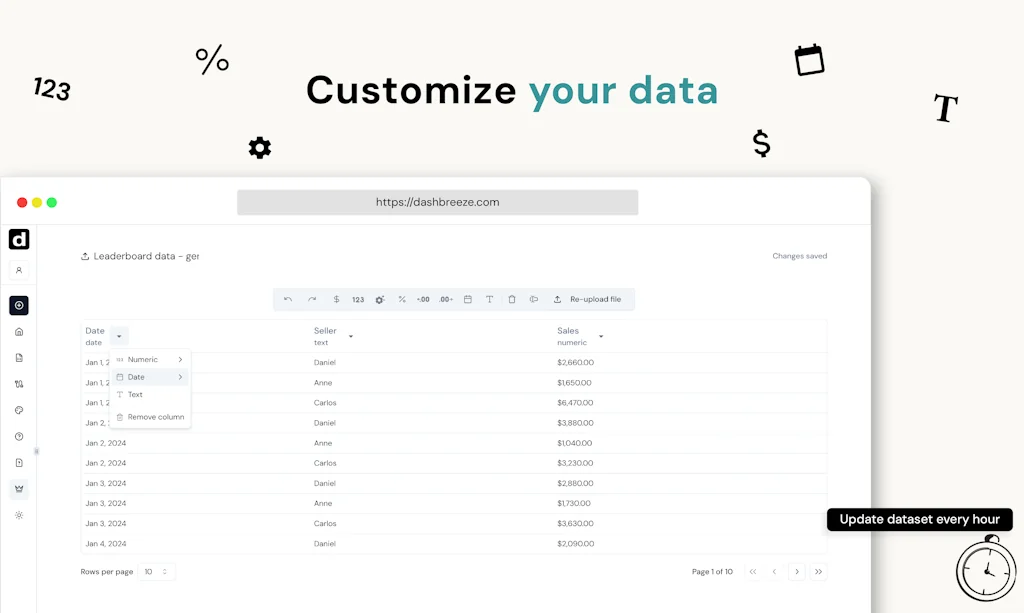Open the Home section in the sidebar
The width and height of the screenshot is (1024, 613).
point(19,330)
